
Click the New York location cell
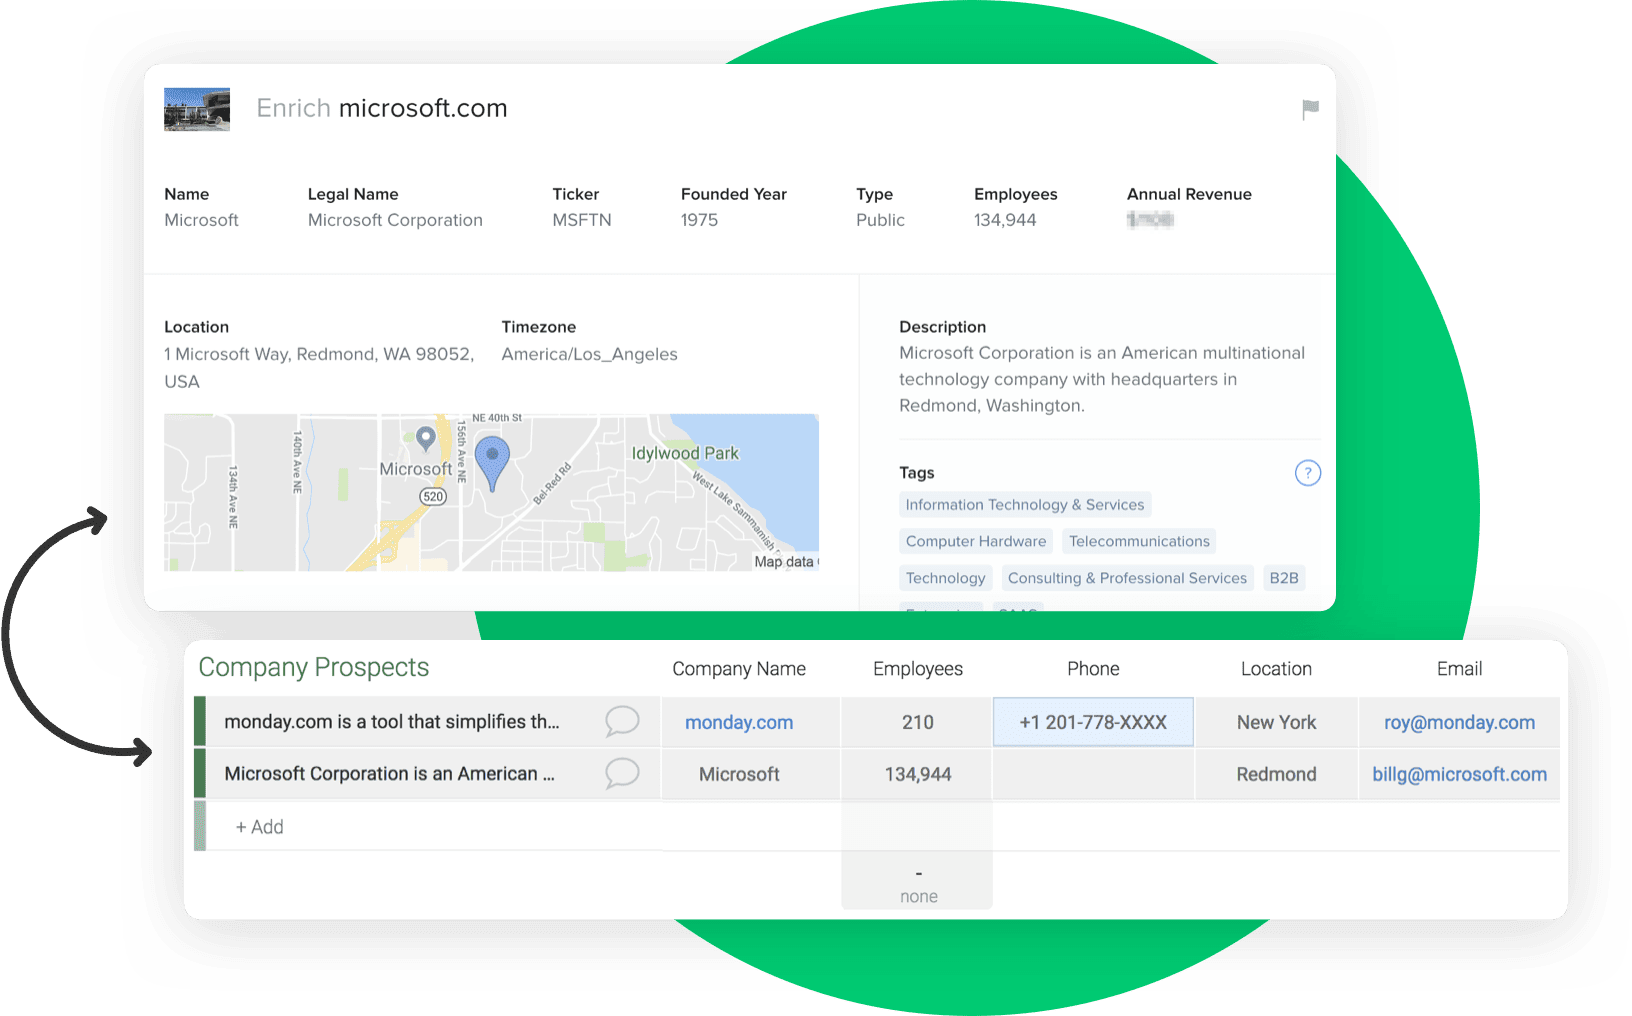pos(1276,722)
